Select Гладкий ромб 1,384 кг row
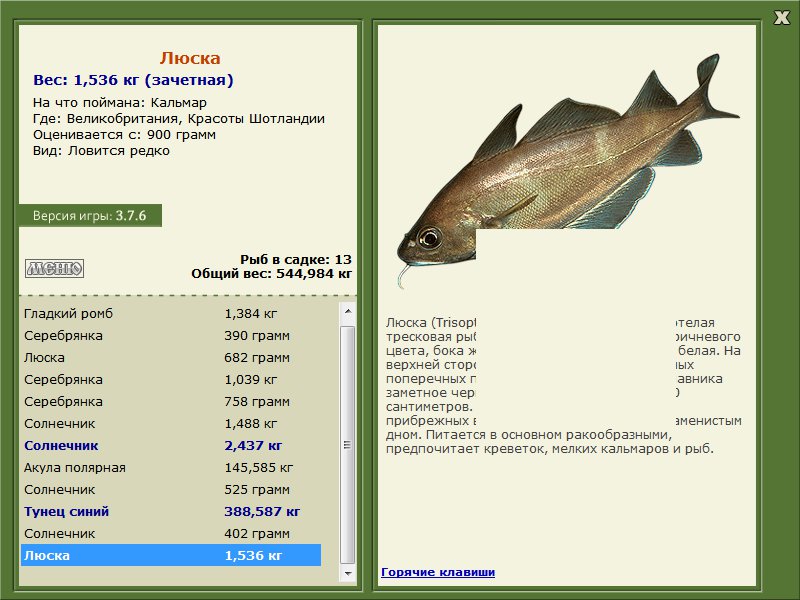The image size is (800, 600). point(171,314)
